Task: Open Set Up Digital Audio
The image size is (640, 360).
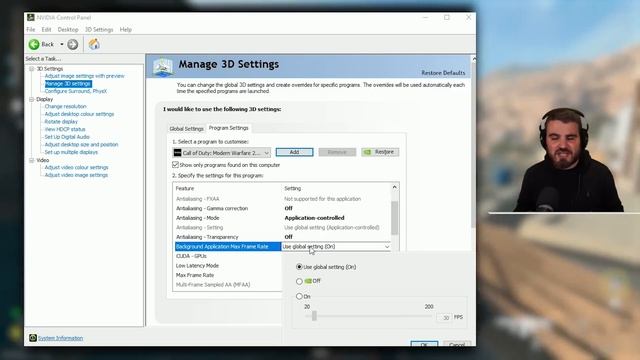Action: click(x=67, y=137)
